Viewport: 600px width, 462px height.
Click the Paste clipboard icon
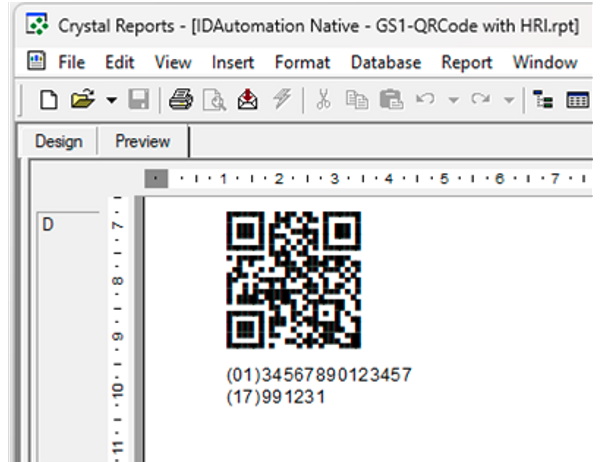pos(391,100)
